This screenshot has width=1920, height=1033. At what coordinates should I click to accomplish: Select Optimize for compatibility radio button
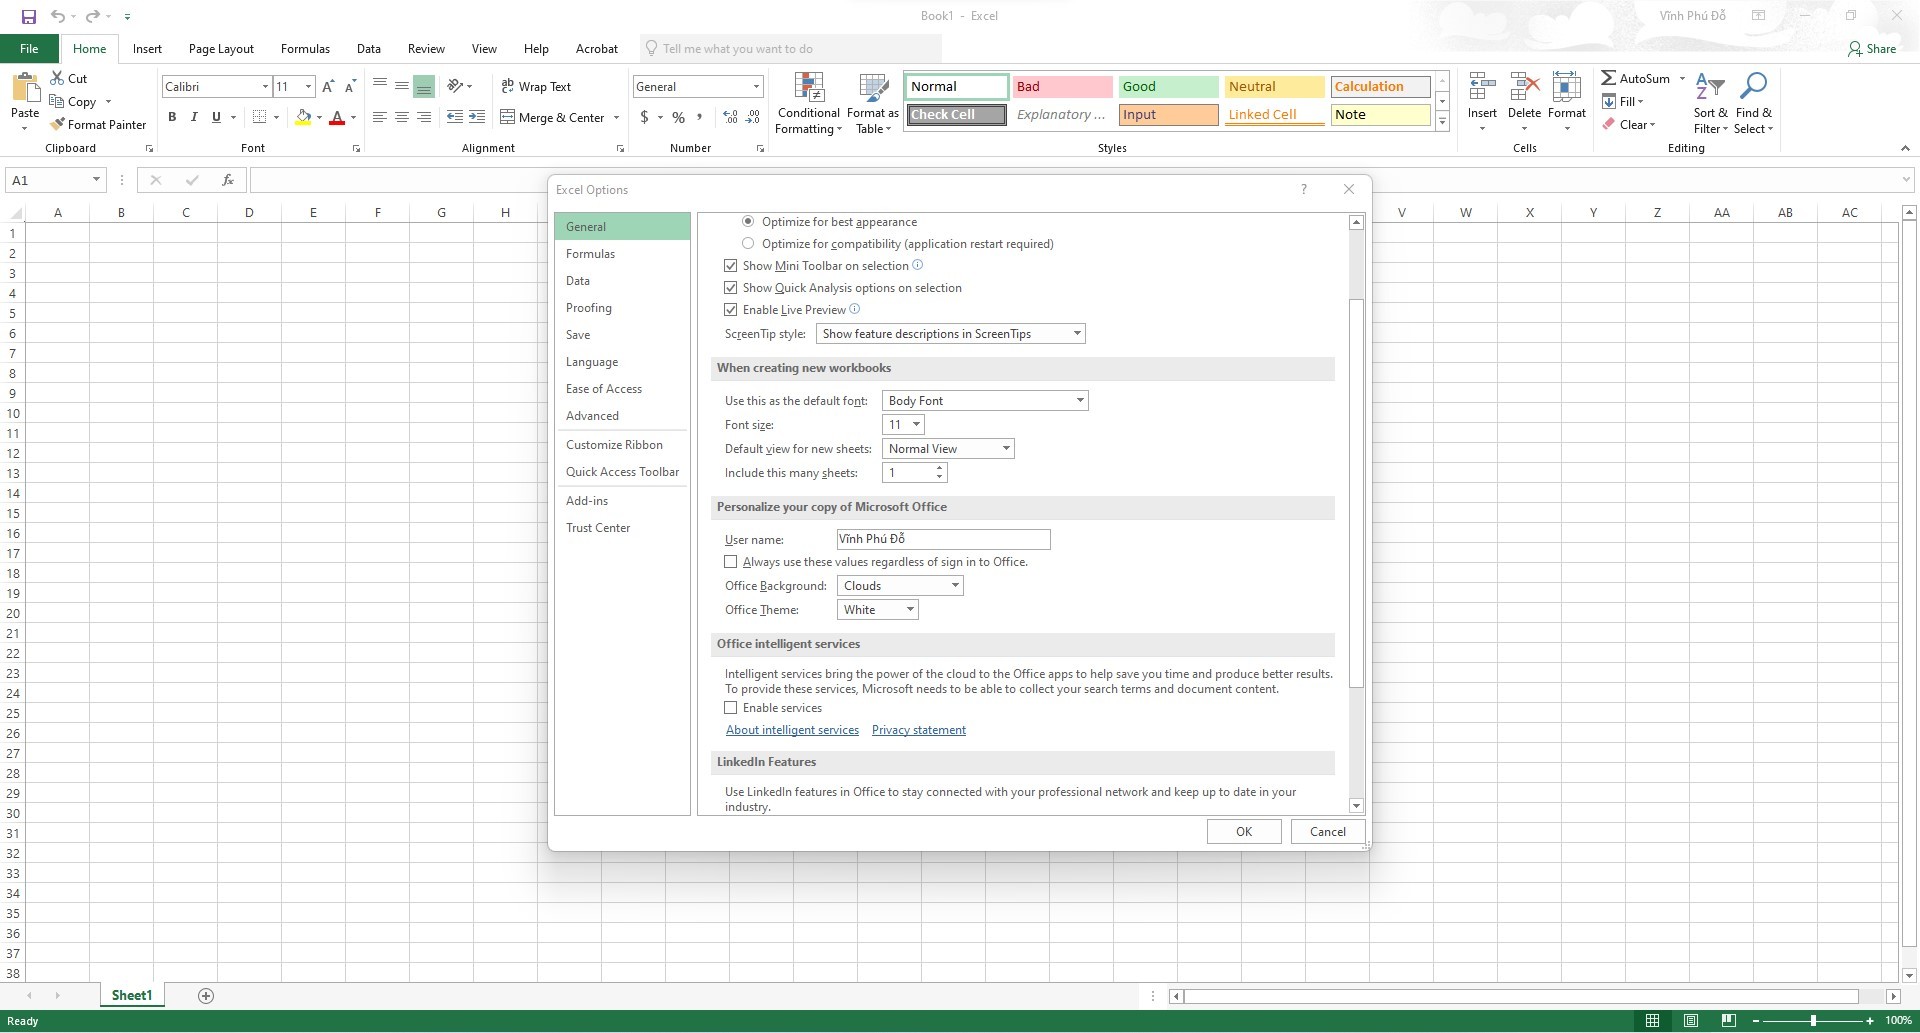[748, 243]
